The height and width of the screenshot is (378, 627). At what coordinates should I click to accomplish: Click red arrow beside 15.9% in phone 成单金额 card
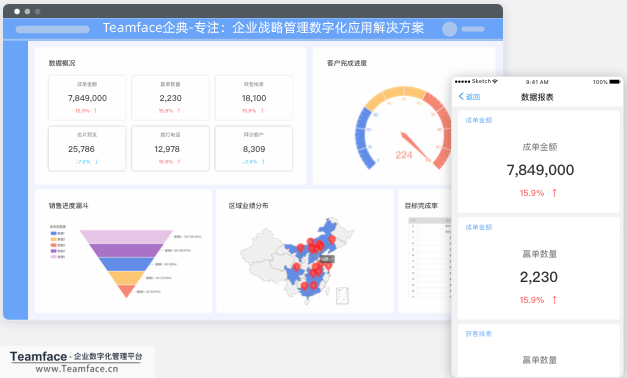point(554,193)
